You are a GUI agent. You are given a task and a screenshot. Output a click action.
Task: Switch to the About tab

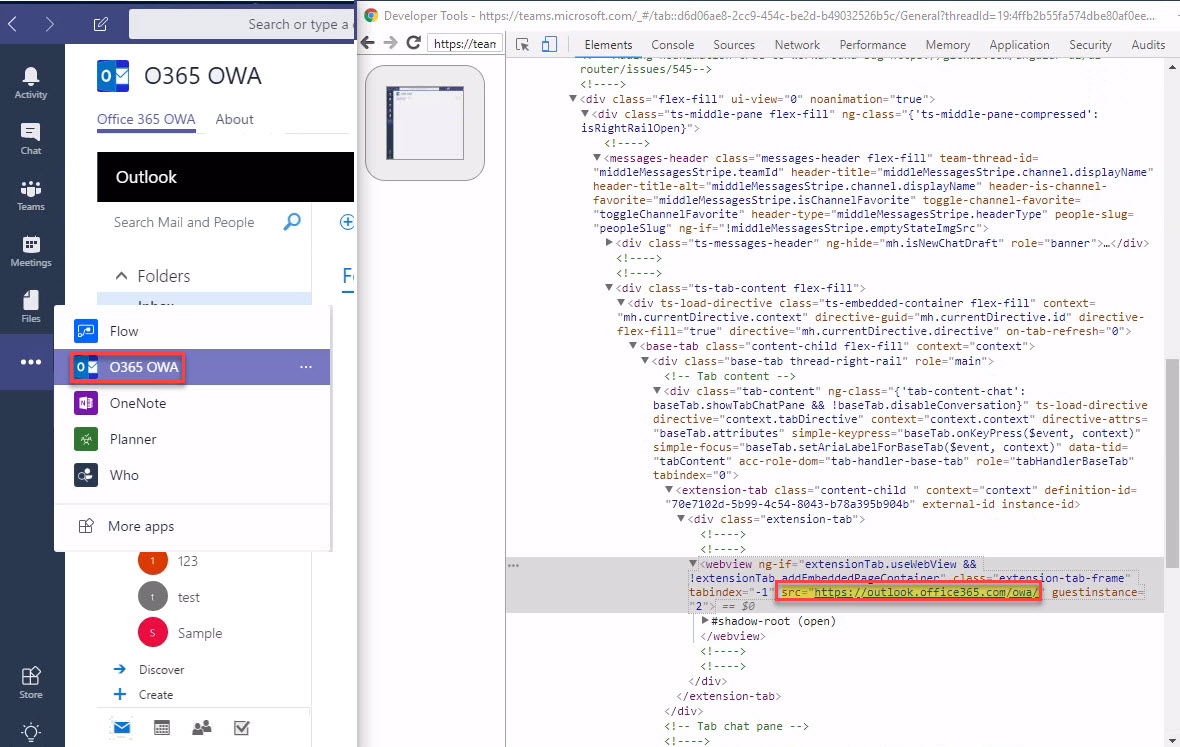234,119
